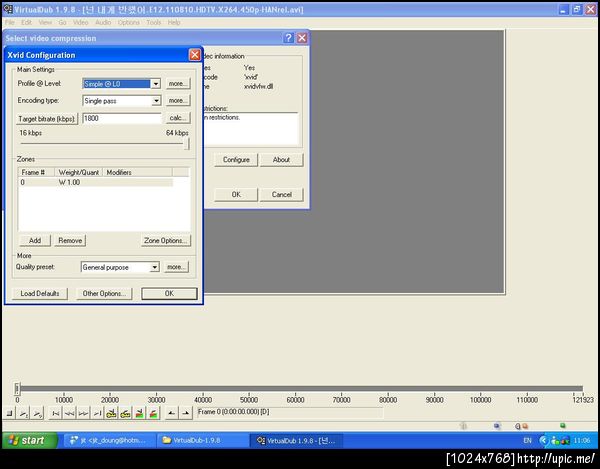
Task: Click more button beside Encoding type
Action: pos(178,101)
